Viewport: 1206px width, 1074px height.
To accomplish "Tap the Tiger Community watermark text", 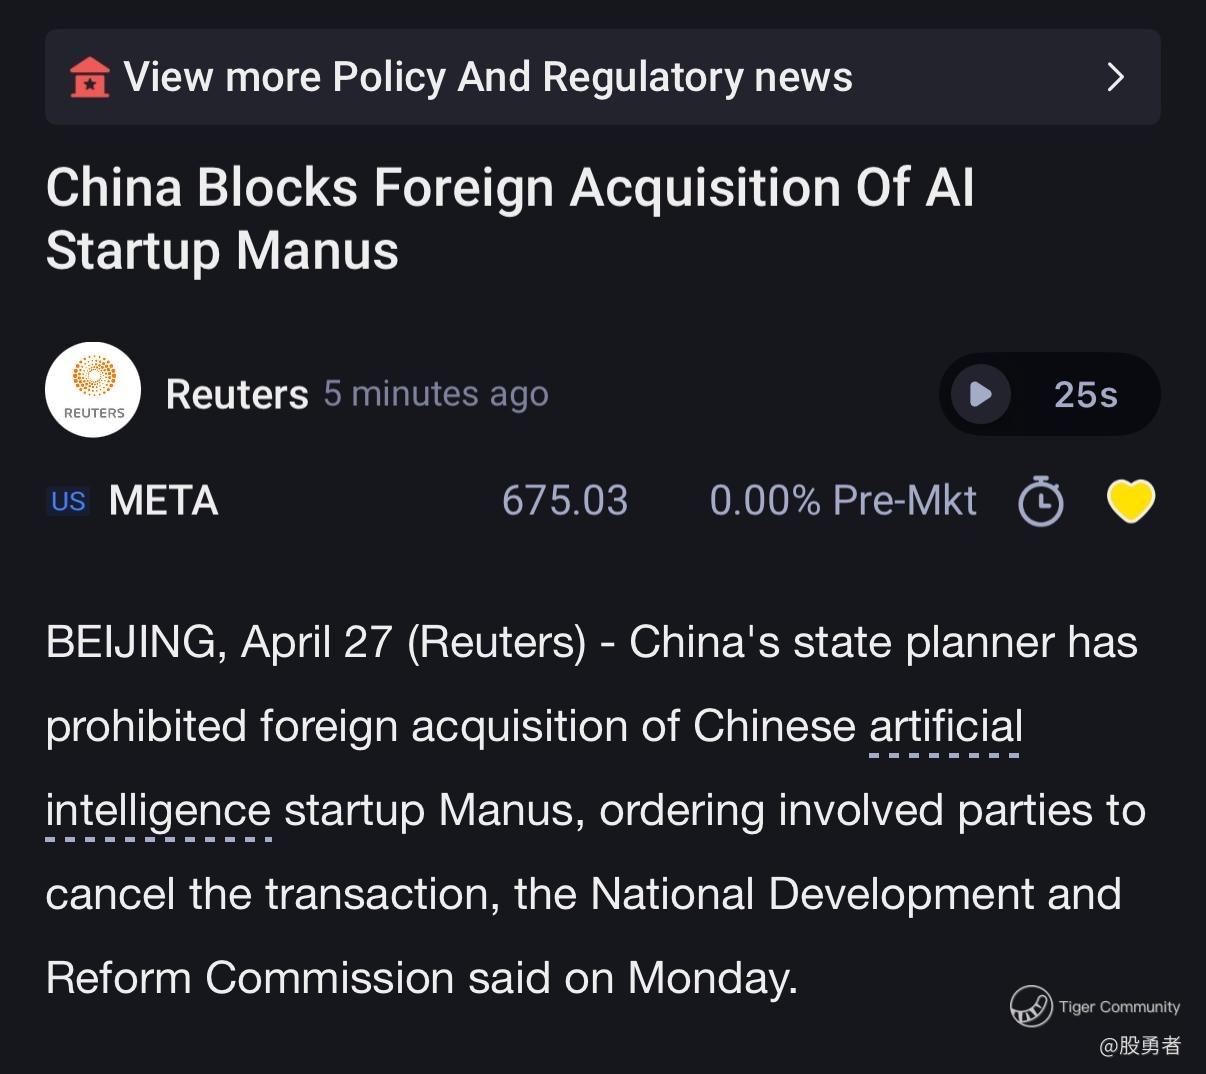I will coord(1120,1007).
